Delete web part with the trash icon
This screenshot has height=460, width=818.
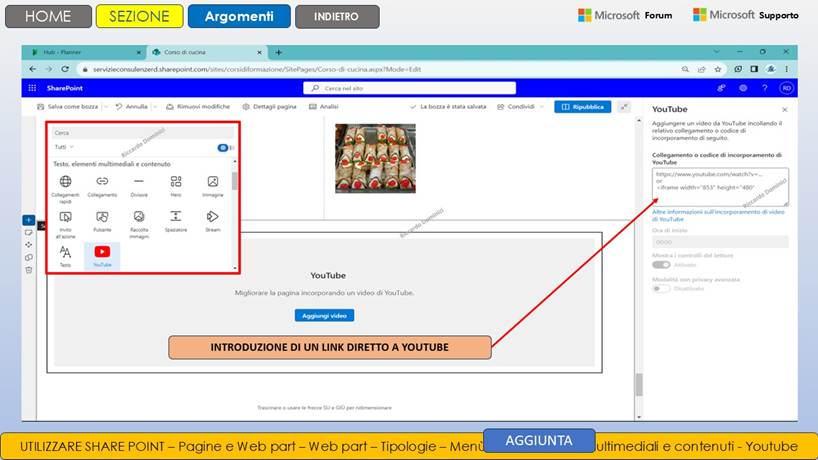click(29, 270)
